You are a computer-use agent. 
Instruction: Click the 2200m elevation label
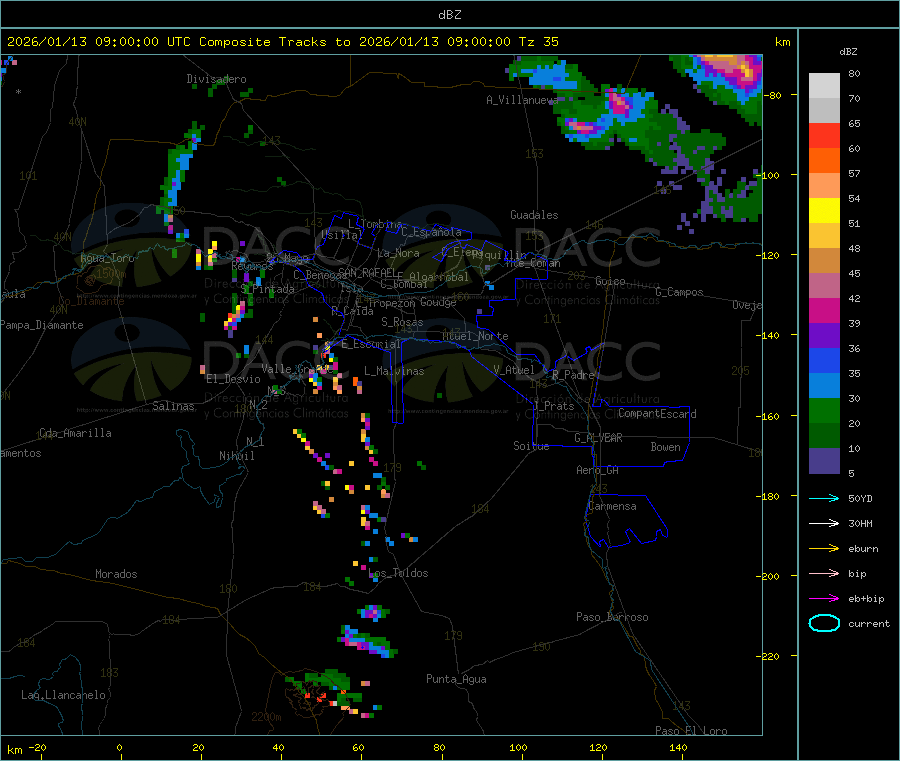(266, 717)
